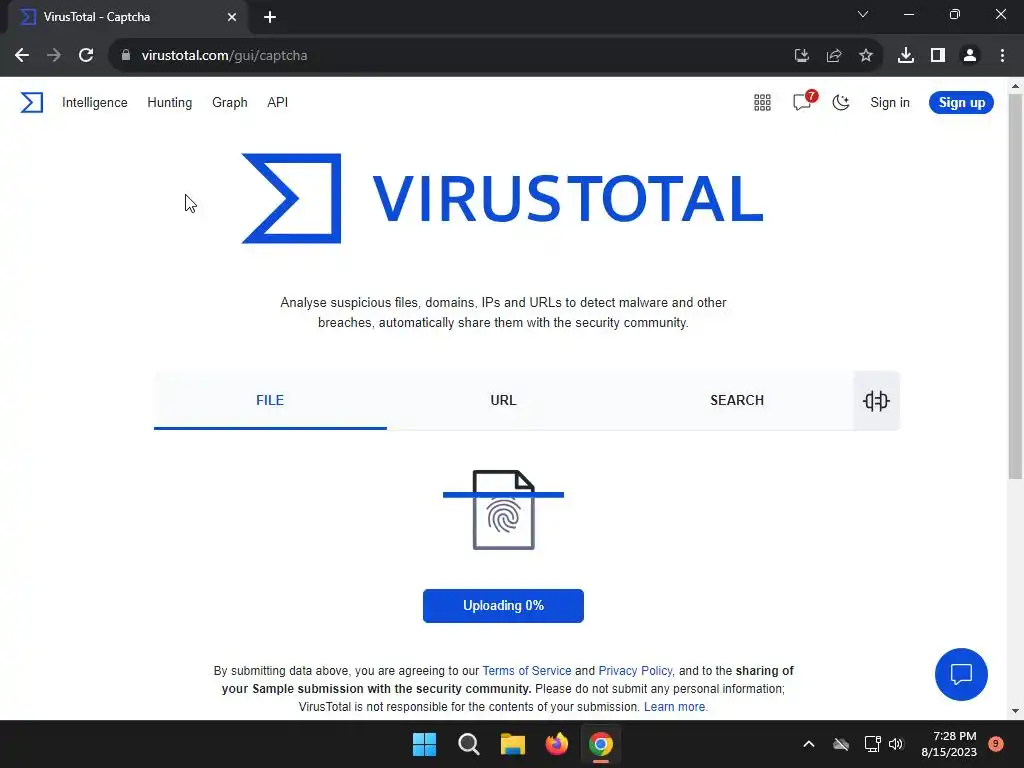Launch Firefox from taskbar
1024x768 pixels.
[557, 744]
